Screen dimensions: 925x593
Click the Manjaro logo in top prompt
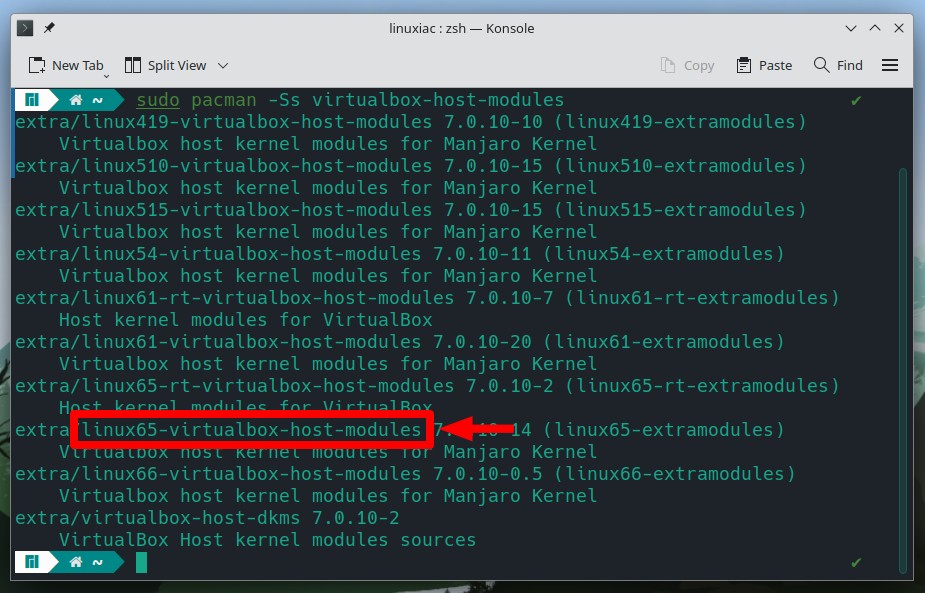pos(32,100)
